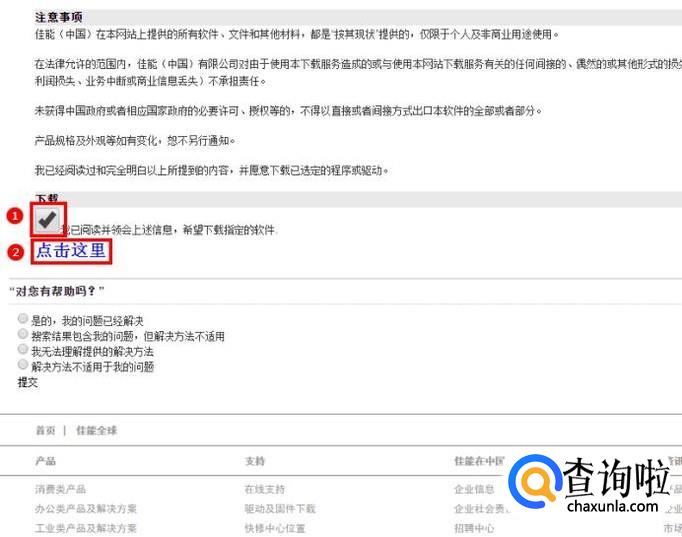The image size is (682, 537).
Task: Tick the download agreement checkbox
Action: point(47,219)
